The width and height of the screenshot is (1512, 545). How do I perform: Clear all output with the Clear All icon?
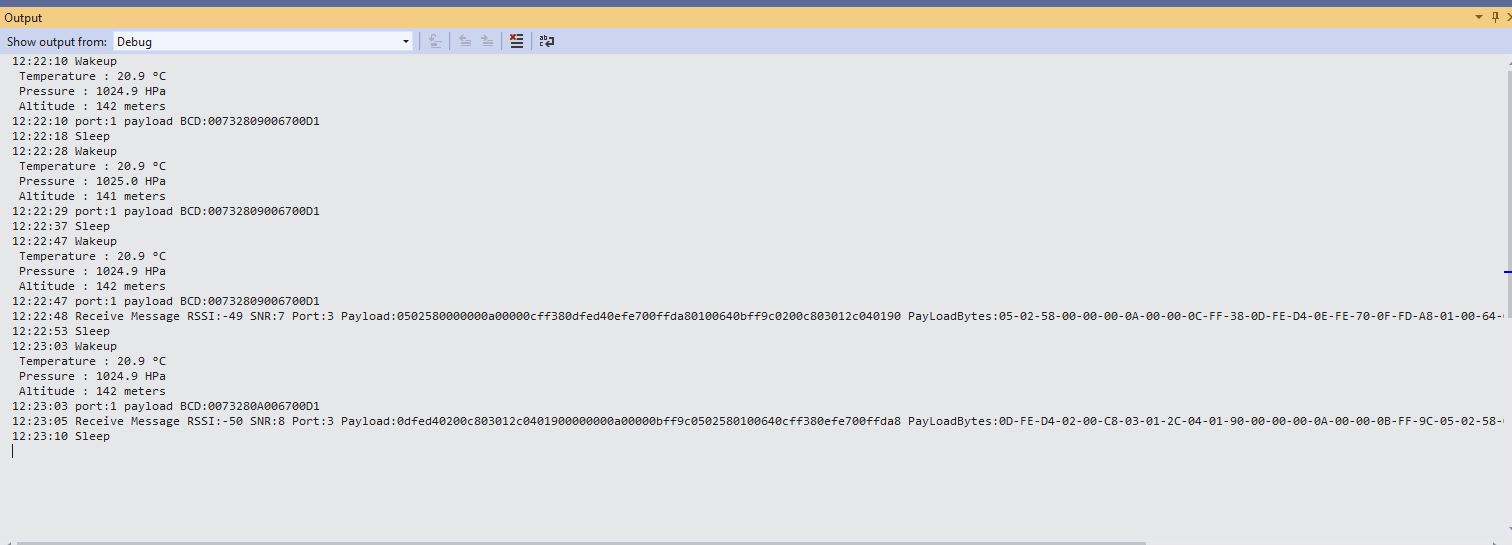coord(516,41)
